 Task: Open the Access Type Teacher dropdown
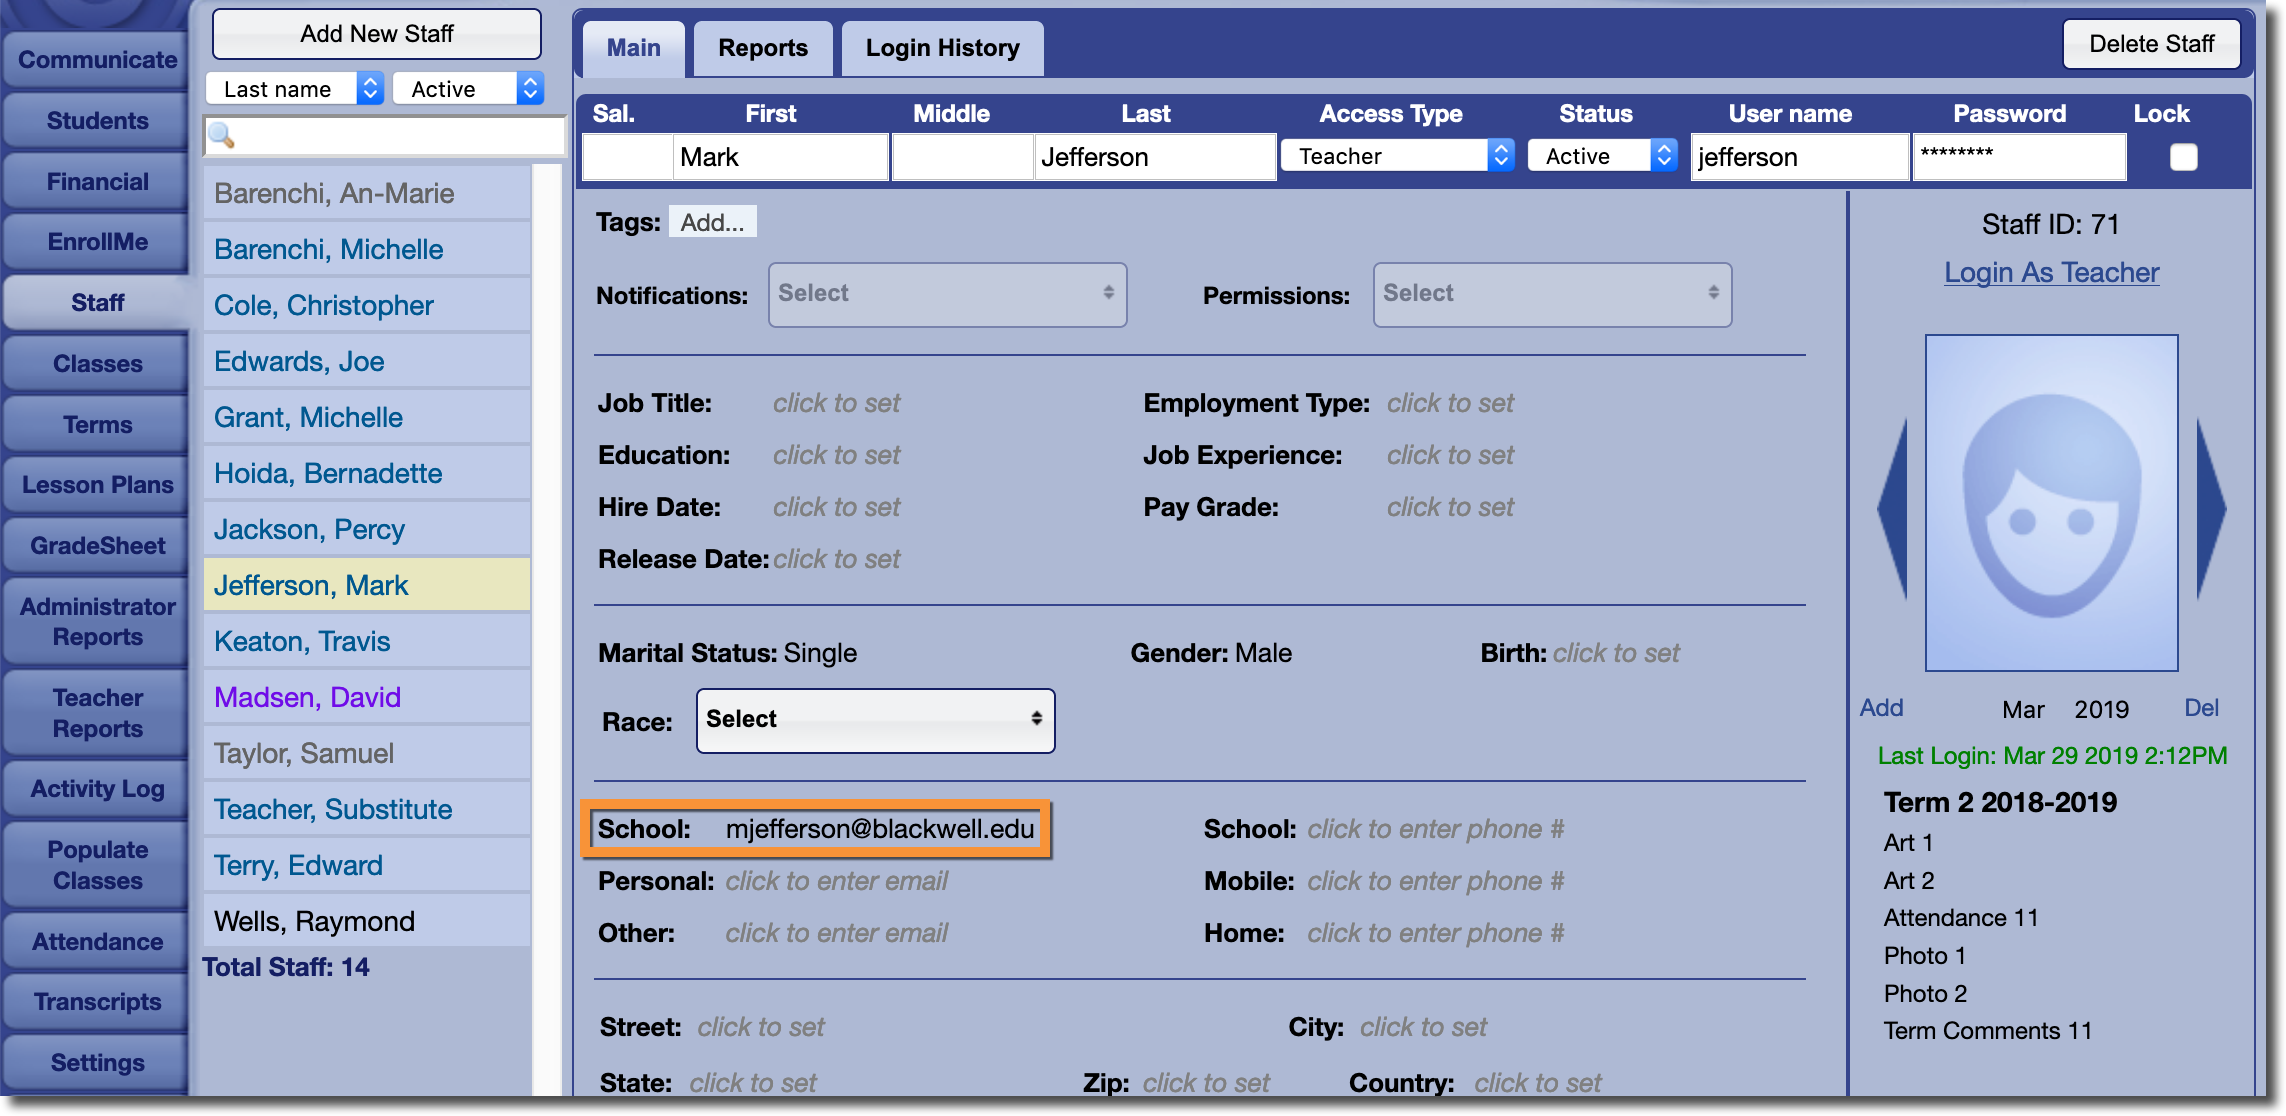1397,156
